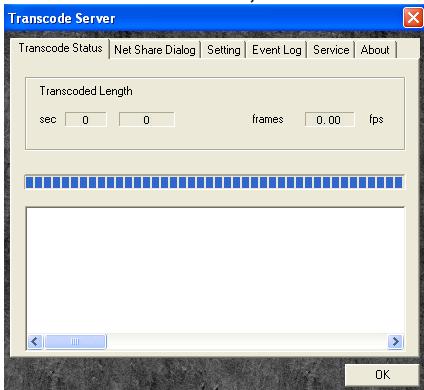Open the Net Share Dialog tab
The width and height of the screenshot is (424, 390).
pyautogui.click(x=155, y=50)
